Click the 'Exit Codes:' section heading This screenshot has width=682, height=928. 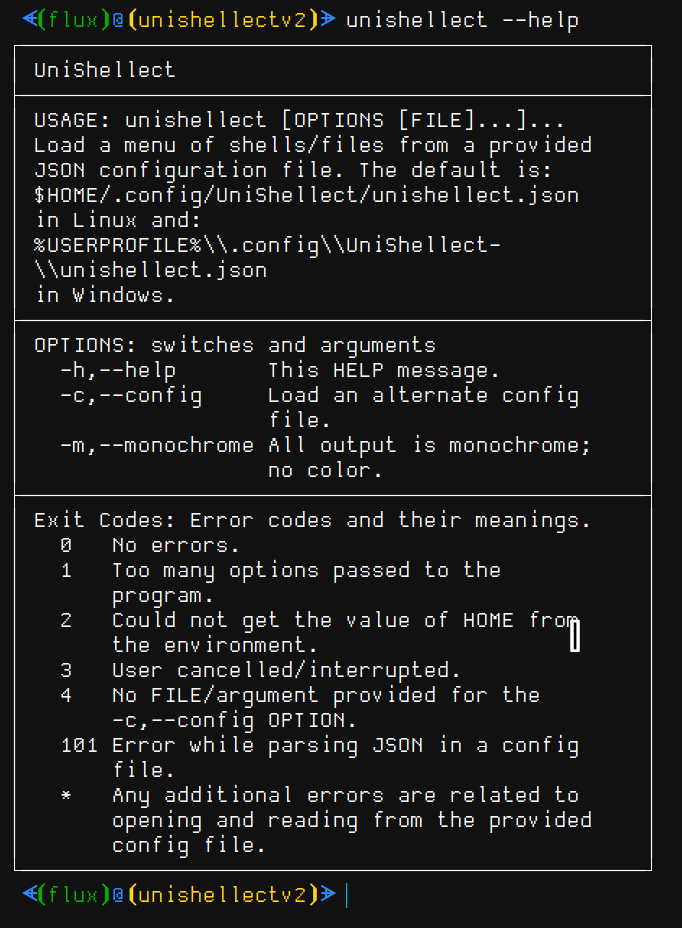[x=104, y=520]
